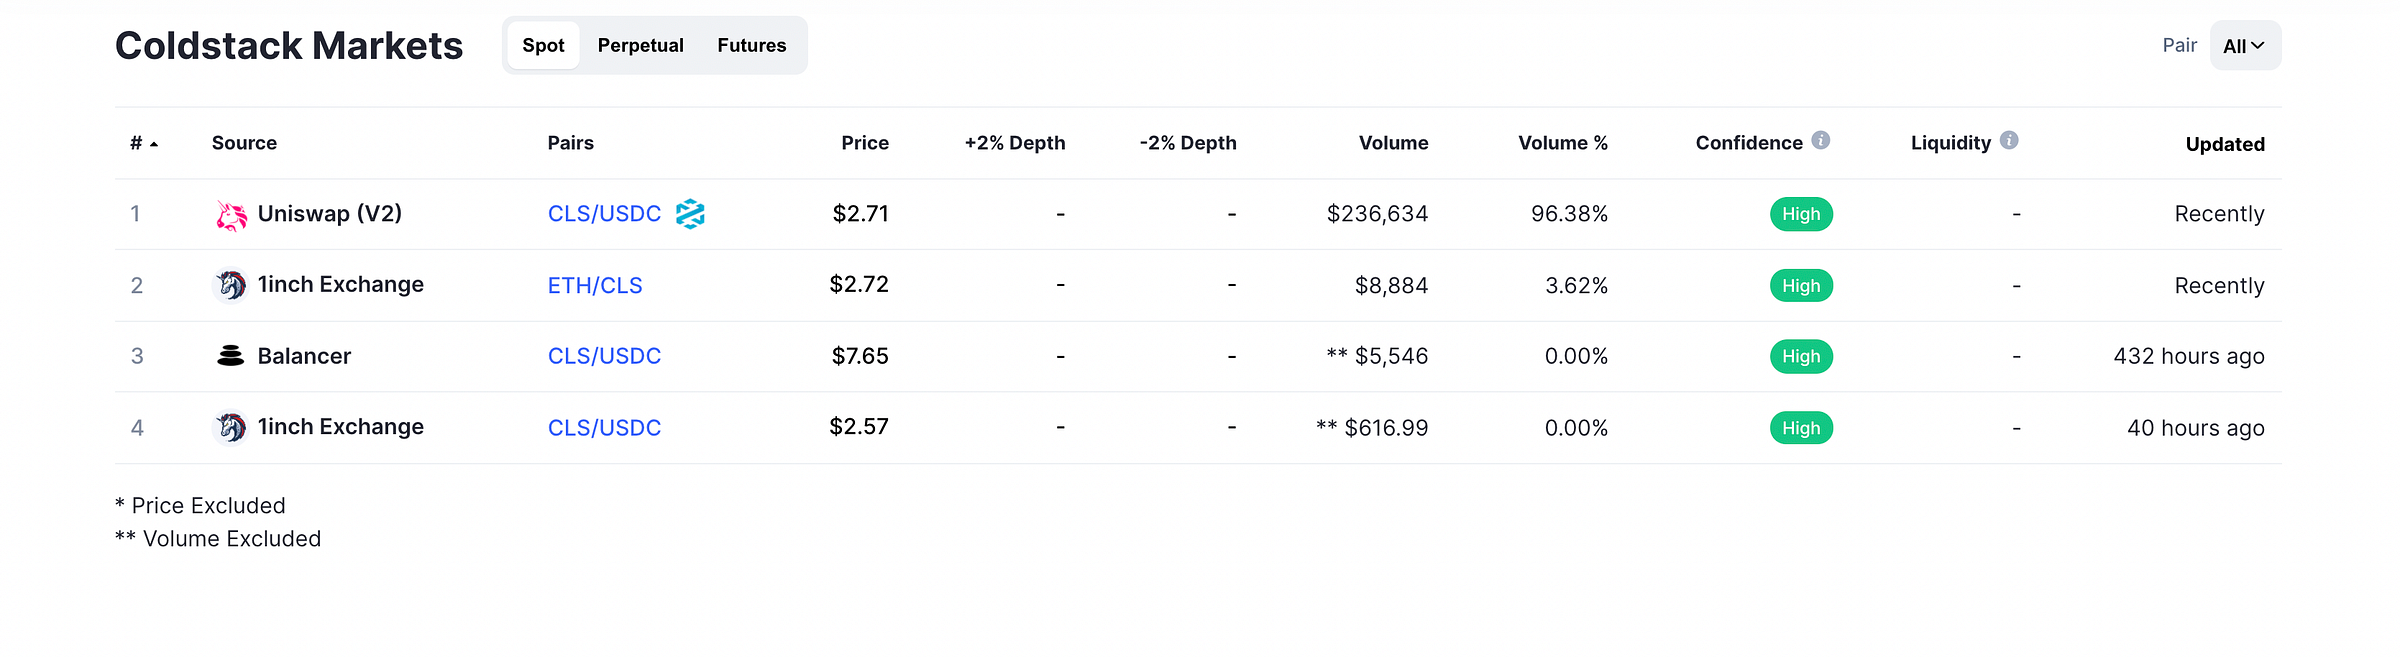This screenshot has height=657, width=2400.
Task: Sort by the -2% Depth column header
Action: click(1188, 143)
